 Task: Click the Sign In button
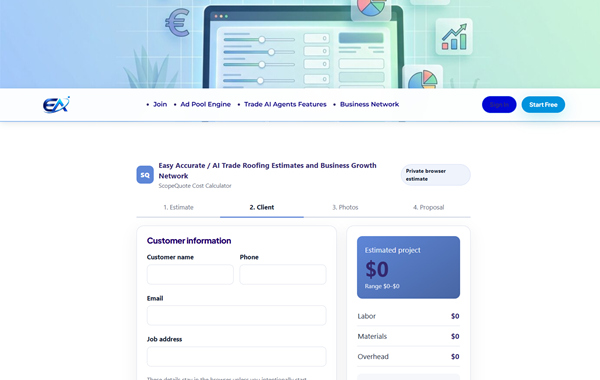[x=499, y=104]
